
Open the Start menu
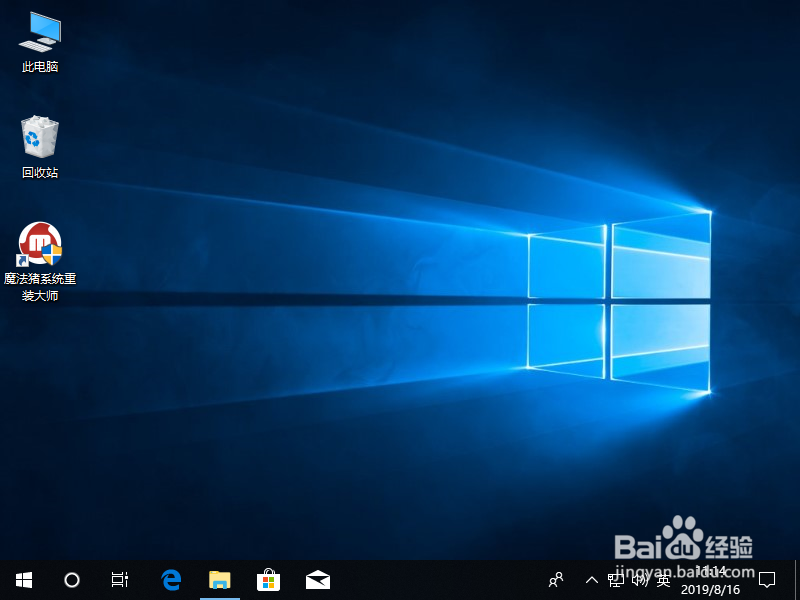click(x=24, y=580)
